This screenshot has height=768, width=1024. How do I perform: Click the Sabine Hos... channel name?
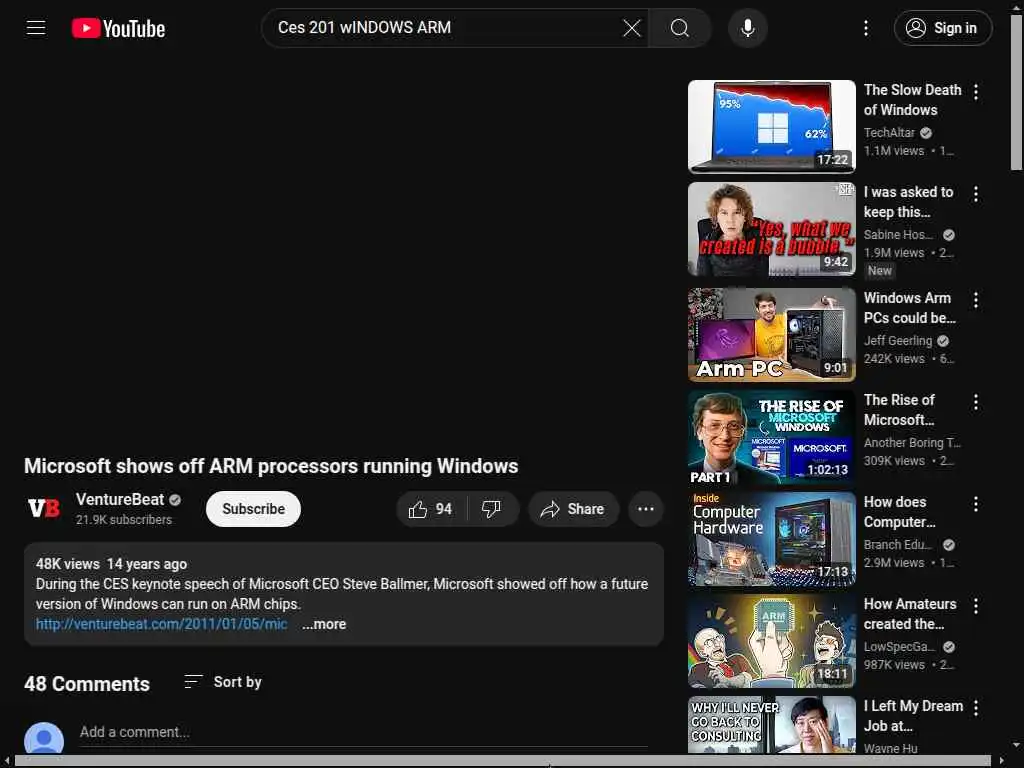tap(899, 234)
